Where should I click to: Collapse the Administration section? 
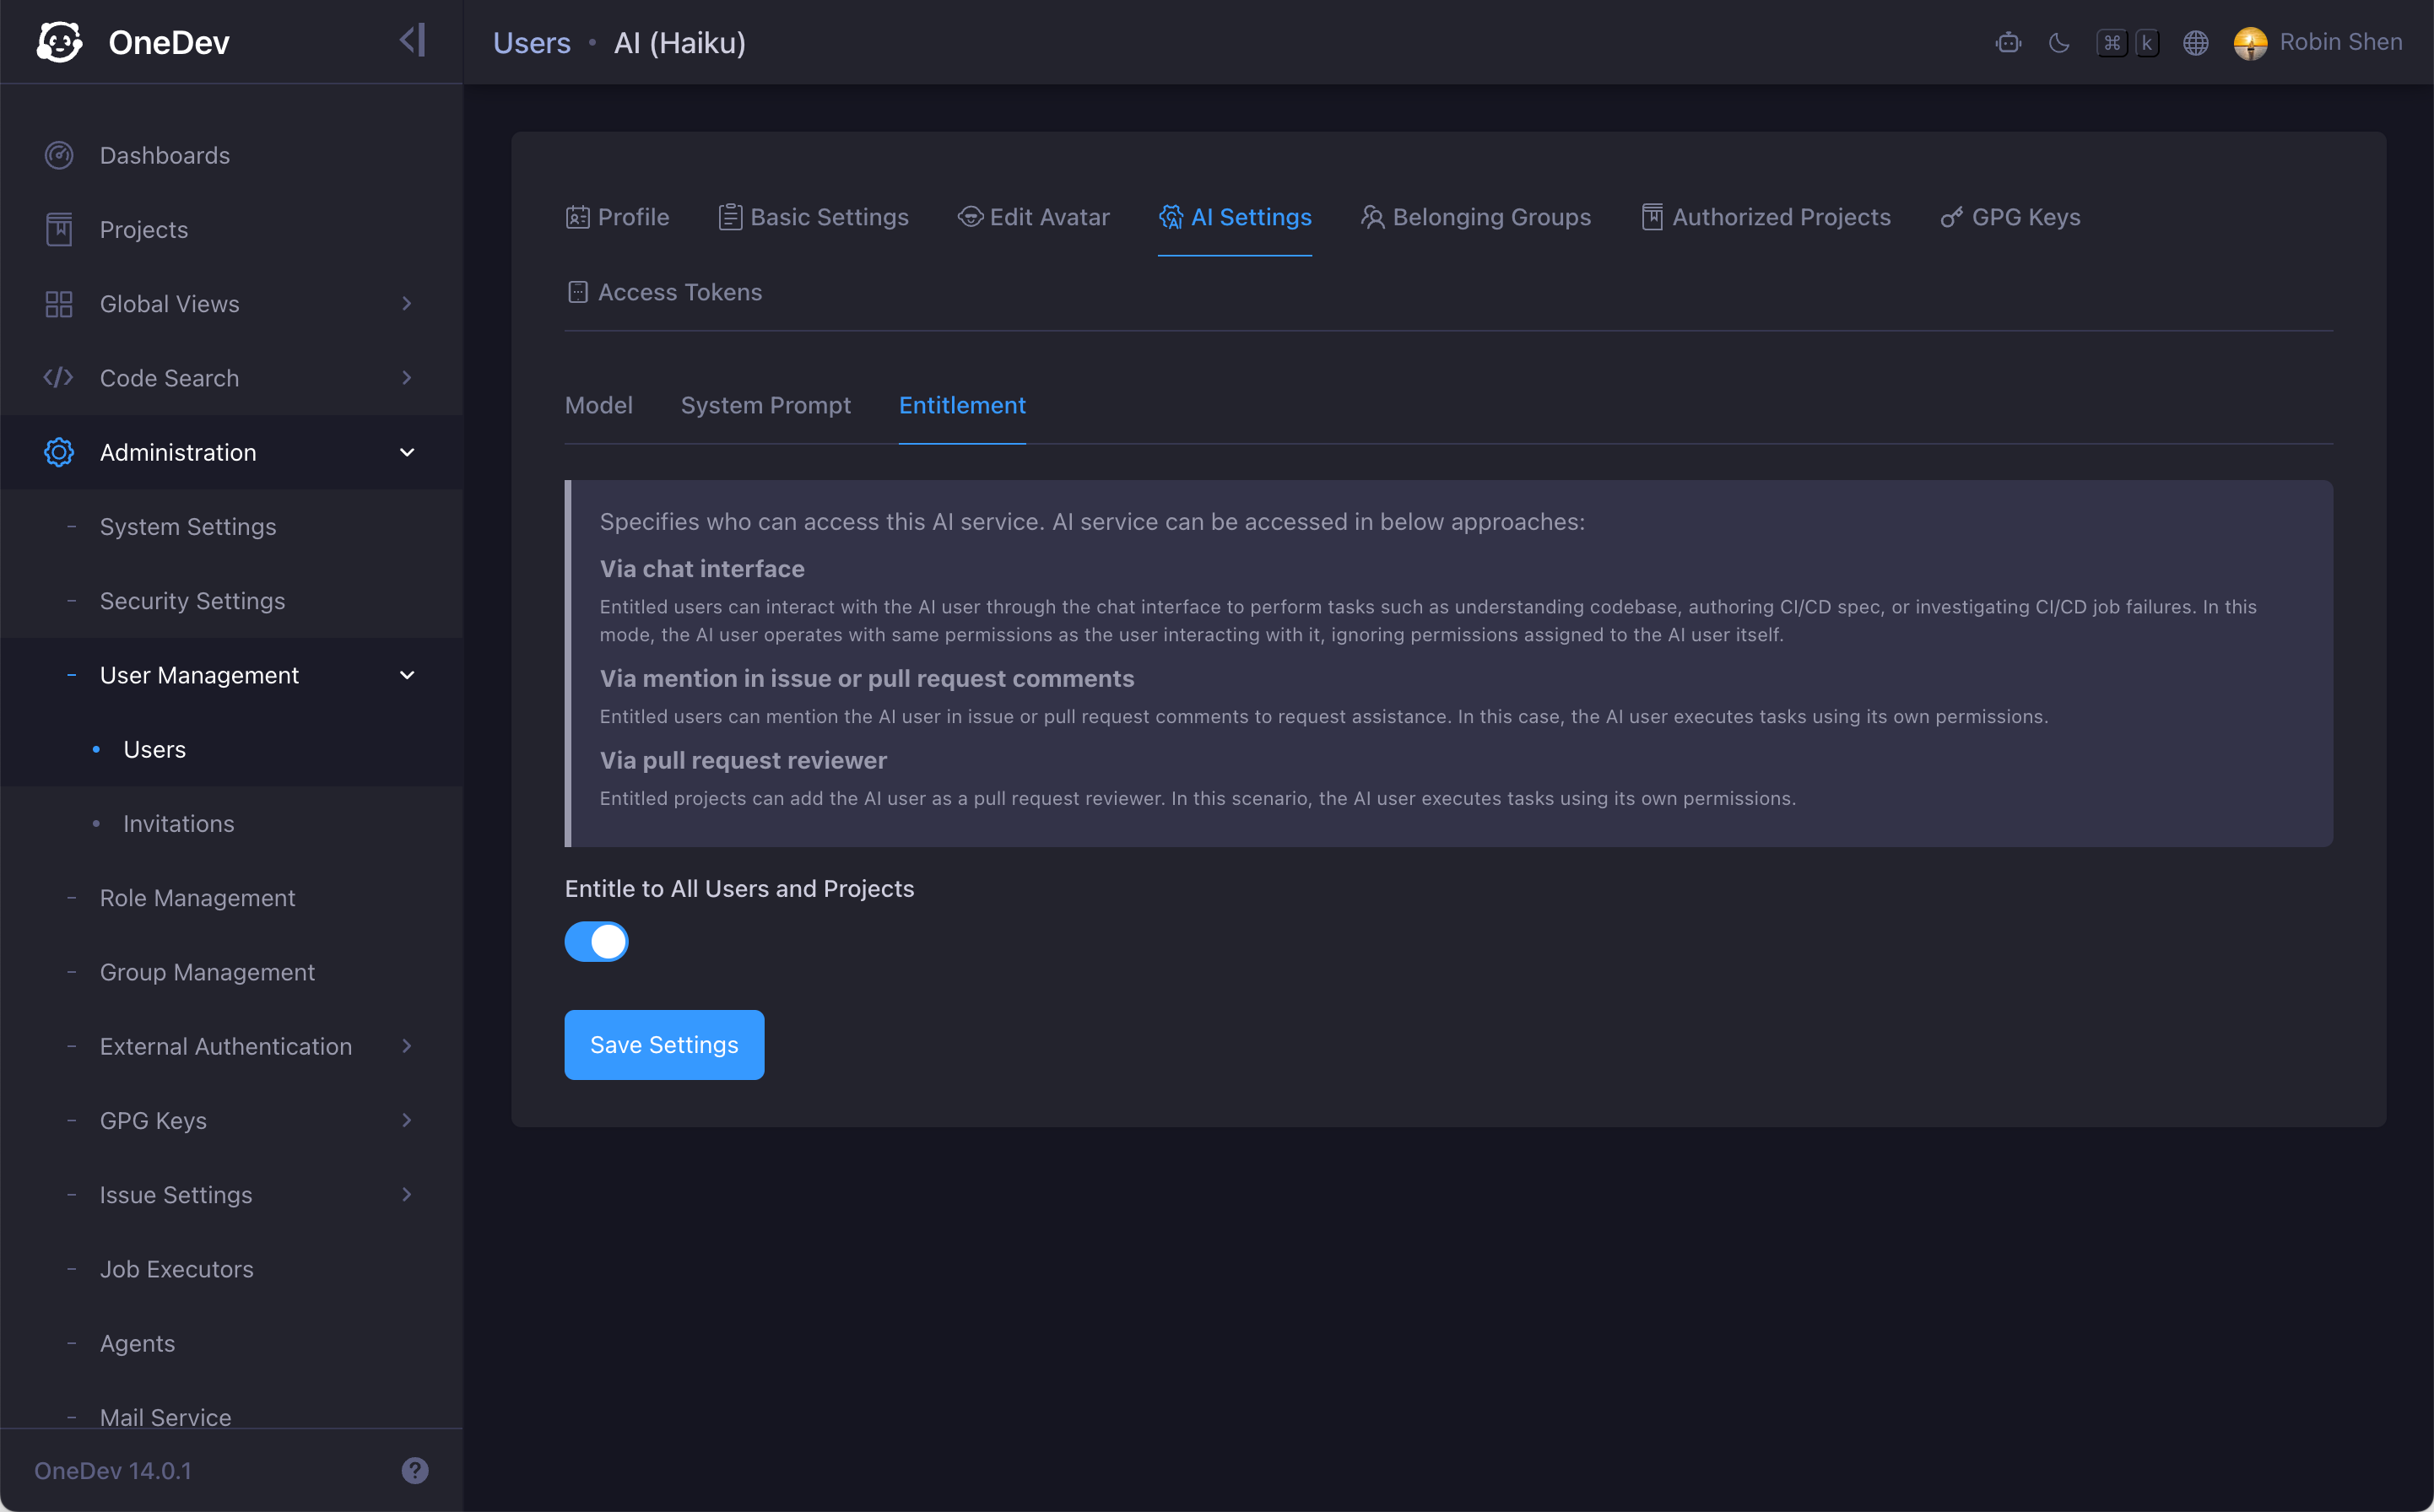coord(407,452)
